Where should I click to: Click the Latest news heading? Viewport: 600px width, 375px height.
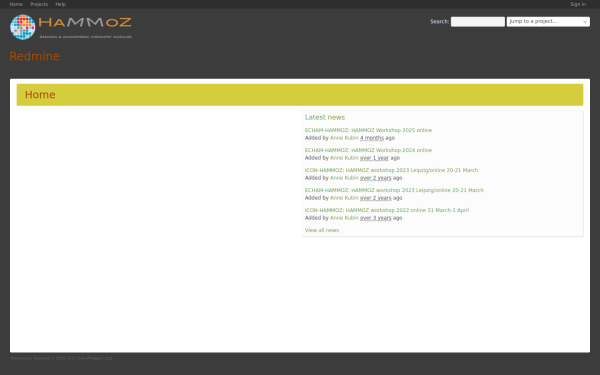click(x=324, y=117)
